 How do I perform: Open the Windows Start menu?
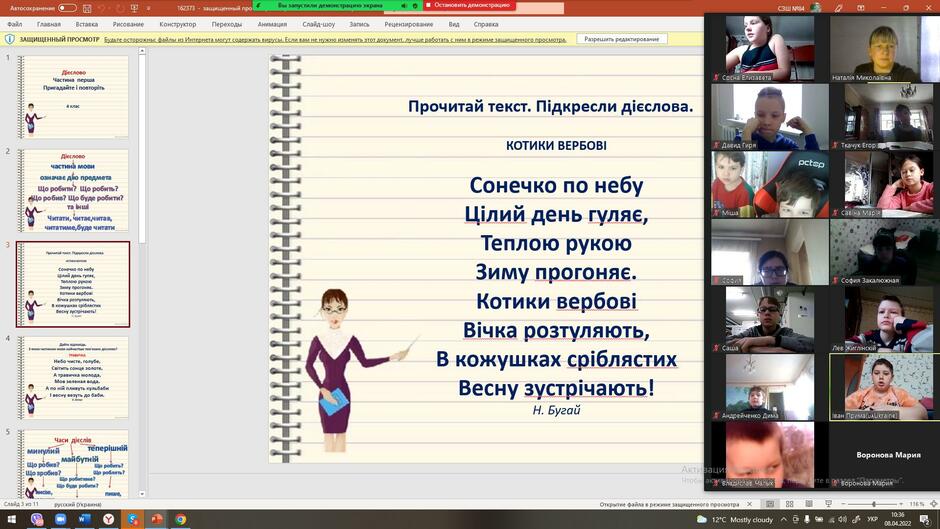tap(11, 519)
